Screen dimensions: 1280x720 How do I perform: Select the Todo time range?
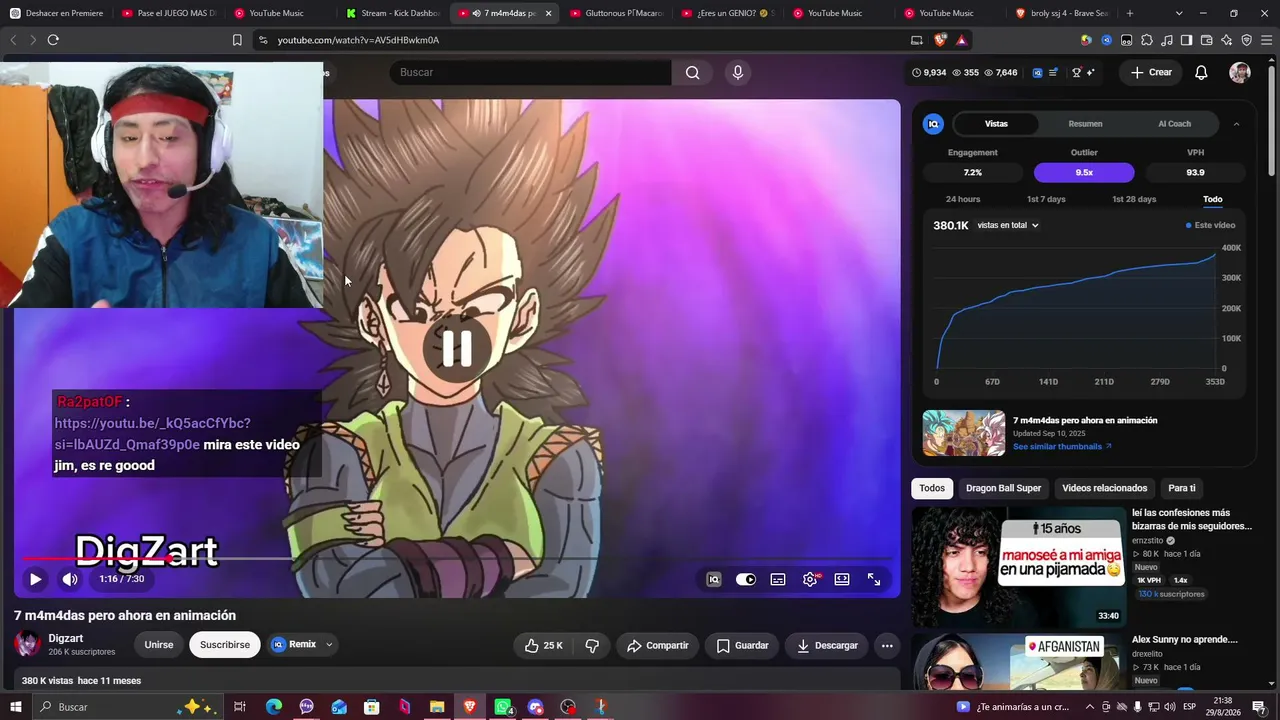pyautogui.click(x=1213, y=199)
